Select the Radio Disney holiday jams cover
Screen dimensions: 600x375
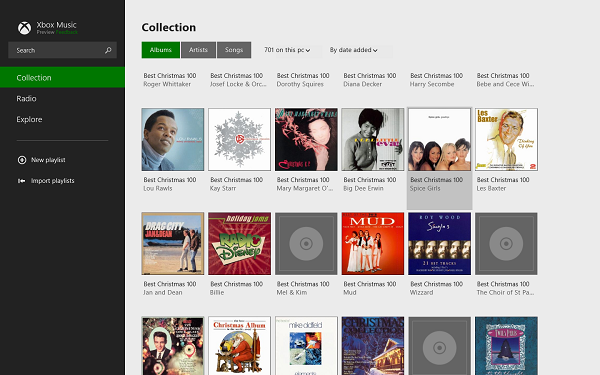coord(240,244)
